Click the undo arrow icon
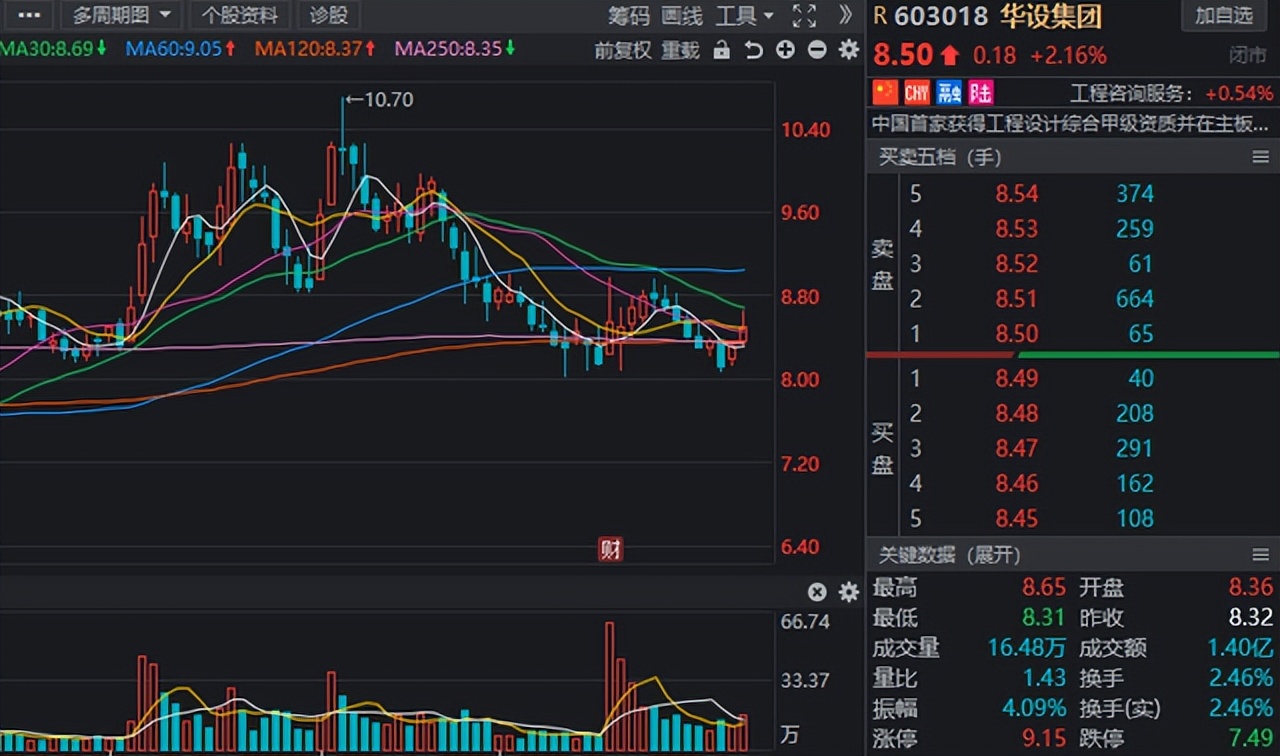 pos(753,50)
